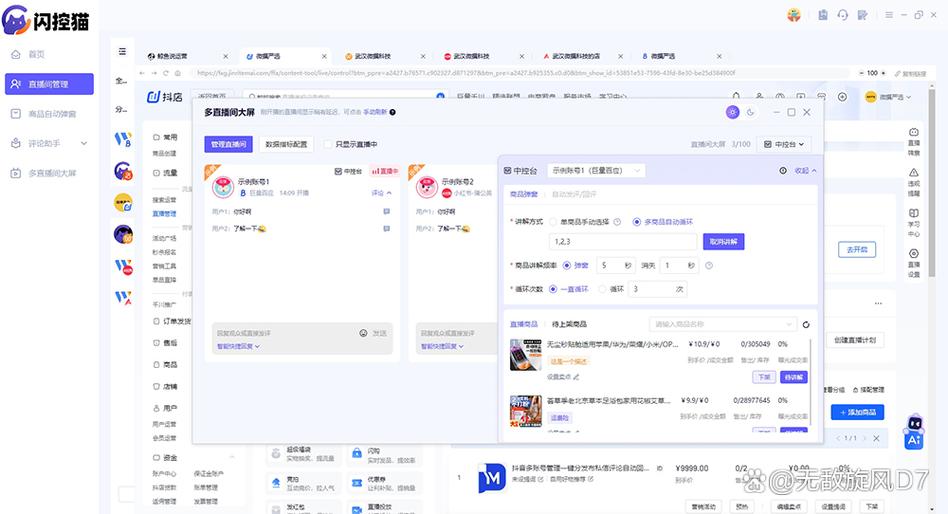Screen dimensions: 948x514
Task: Click 下架 on the first product
Action: [x=764, y=377]
